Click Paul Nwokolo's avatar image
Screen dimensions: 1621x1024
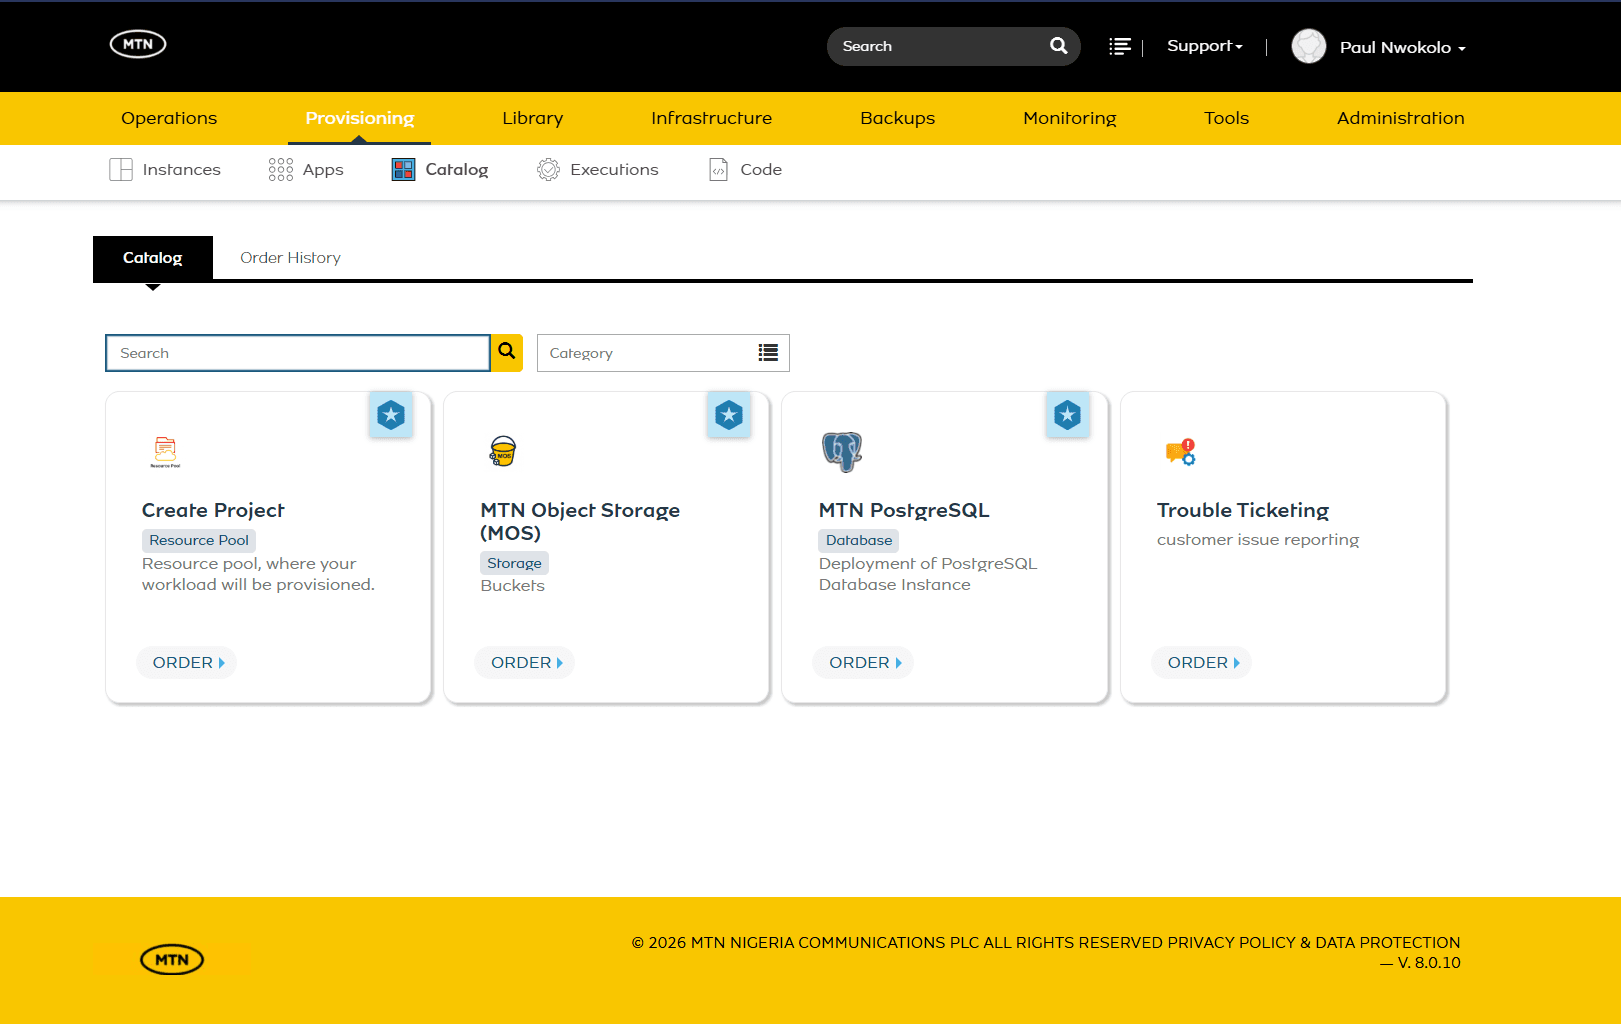click(1308, 46)
